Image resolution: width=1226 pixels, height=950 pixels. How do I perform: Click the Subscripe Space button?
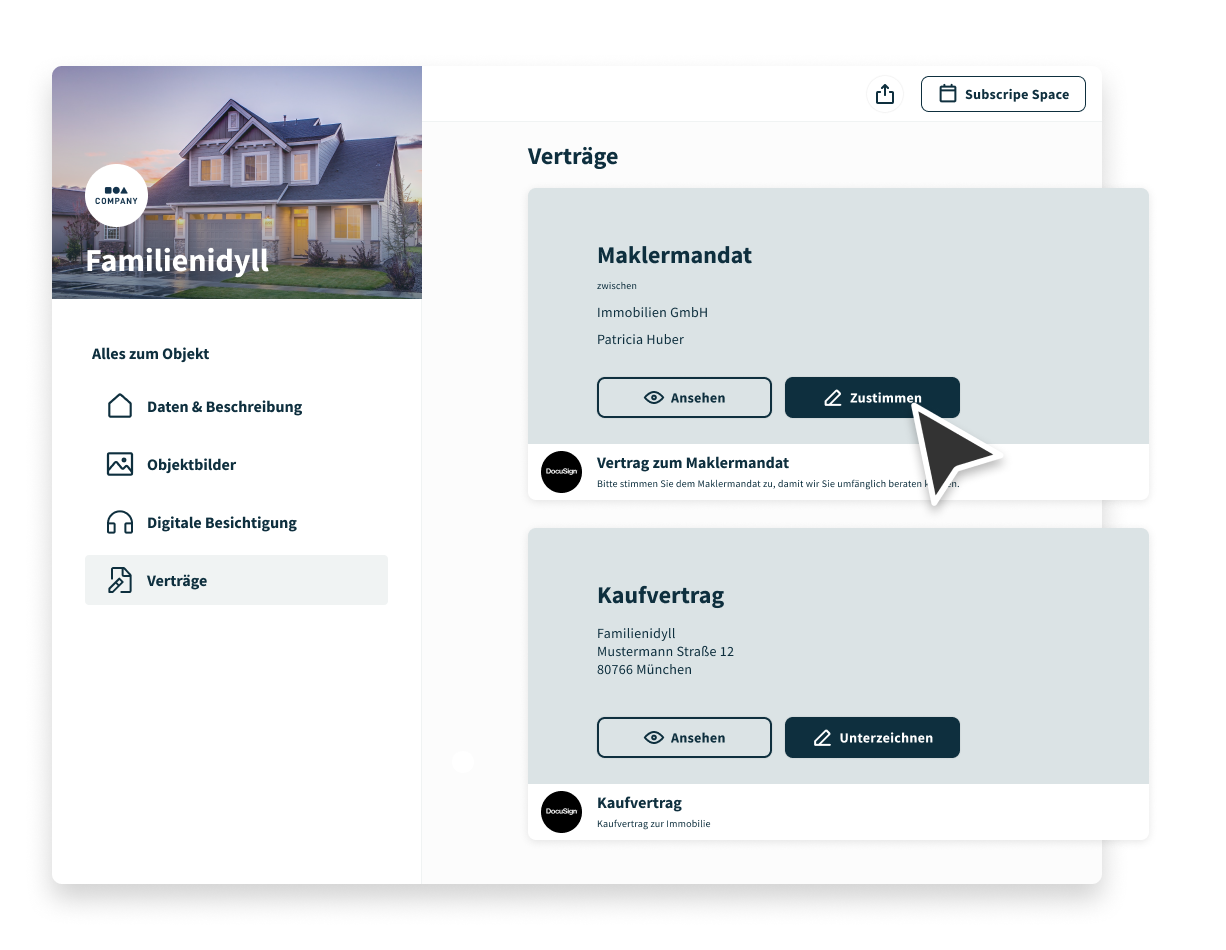(x=1003, y=94)
